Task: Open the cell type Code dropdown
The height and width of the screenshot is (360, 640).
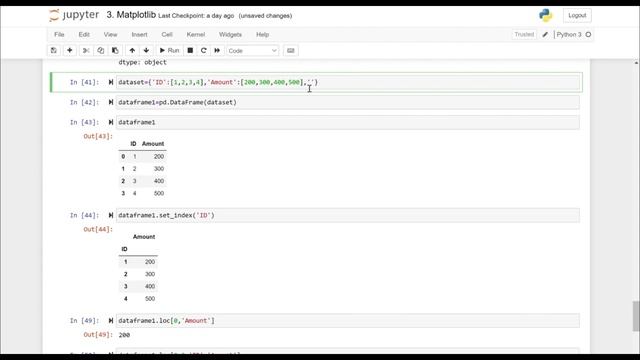Action: (253, 51)
